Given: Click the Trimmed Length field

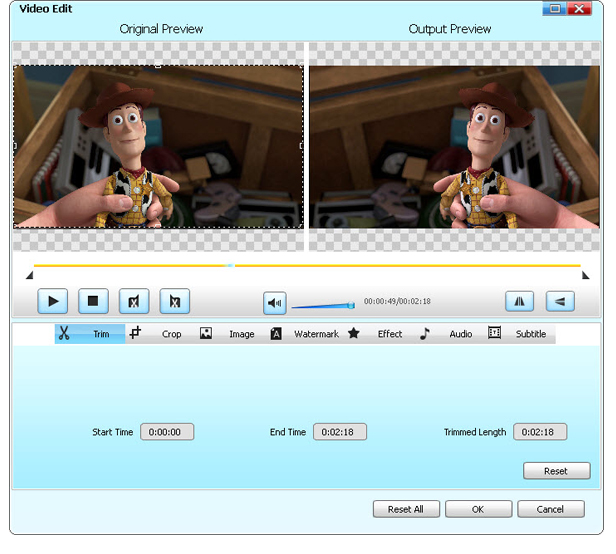Looking at the screenshot, I should 540,432.
